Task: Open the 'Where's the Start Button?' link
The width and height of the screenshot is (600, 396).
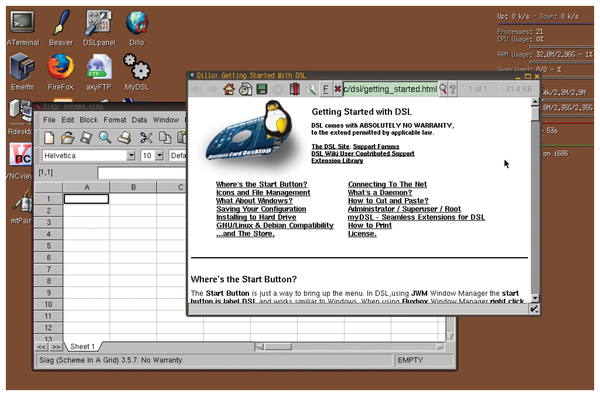Action: (x=261, y=184)
